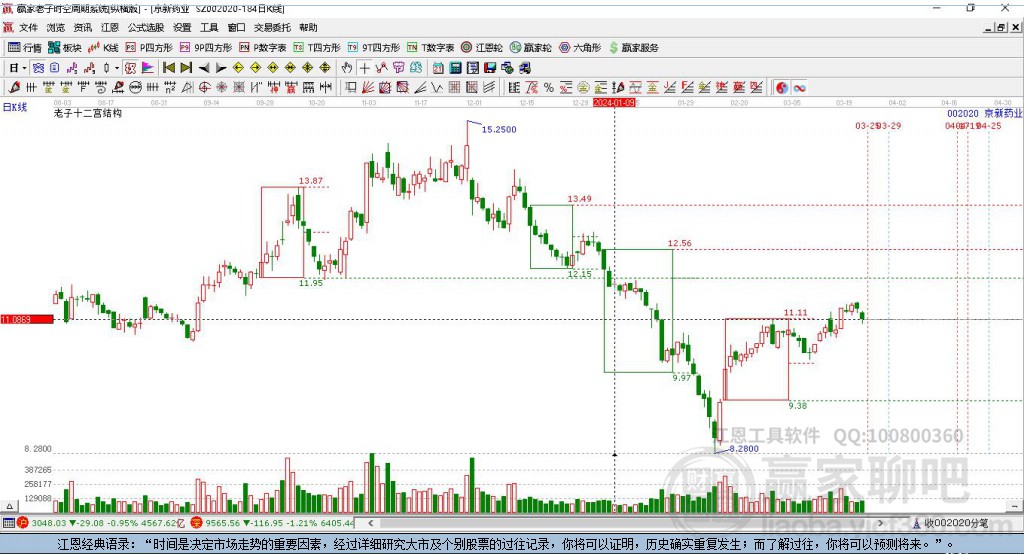Step chart right with black arrow
The width and height of the screenshot is (1024, 554).
pyautogui.click(x=221, y=68)
